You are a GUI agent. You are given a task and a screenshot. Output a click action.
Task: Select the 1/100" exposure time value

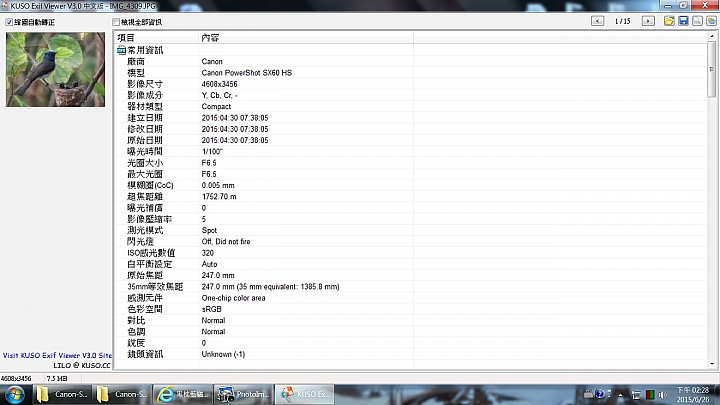click(x=212, y=152)
